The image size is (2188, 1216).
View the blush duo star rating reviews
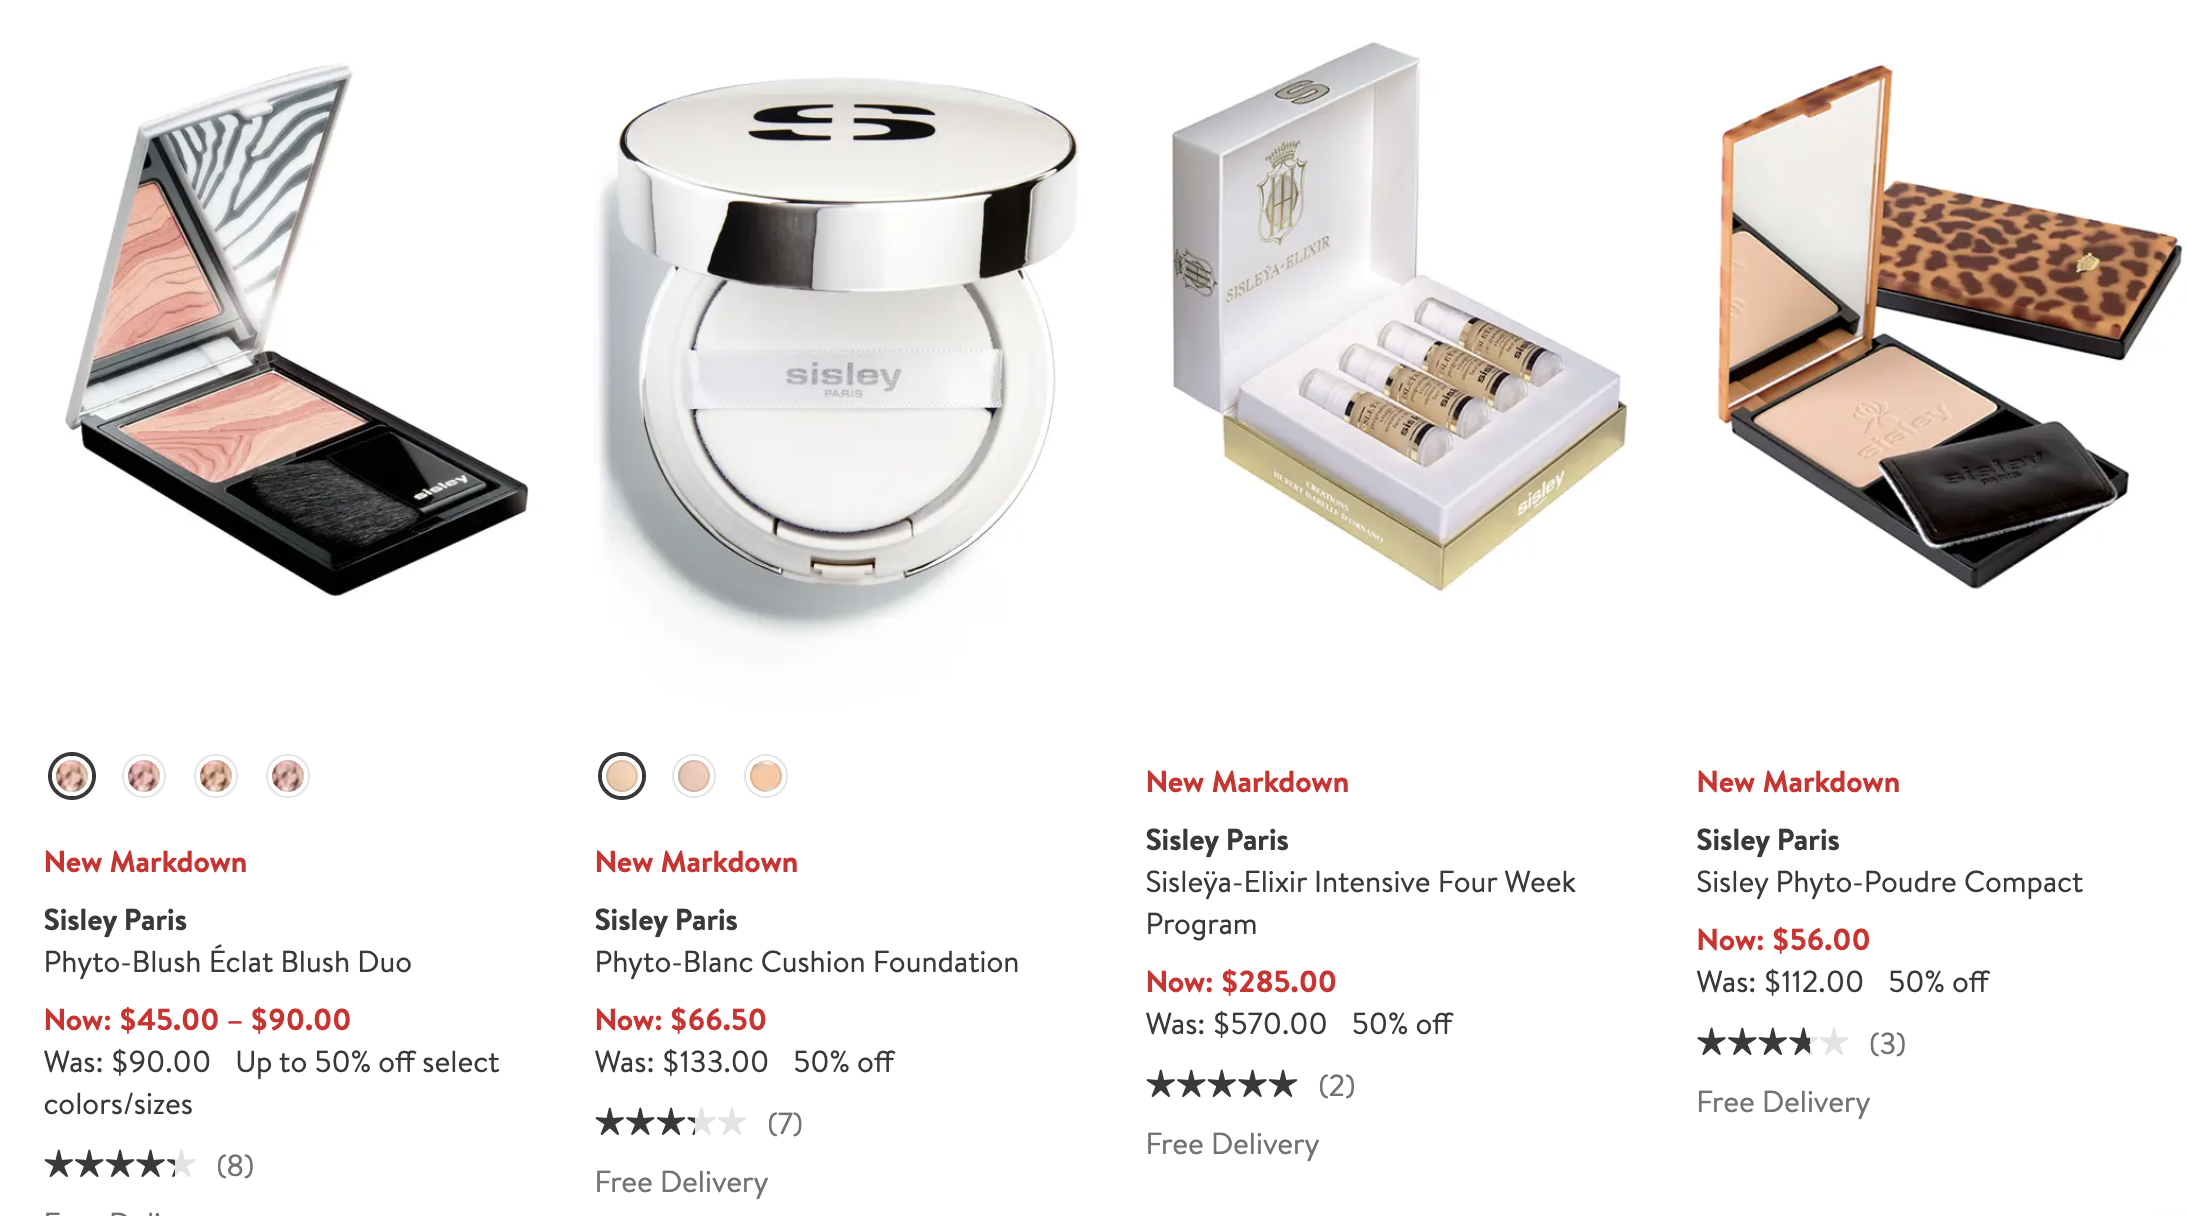[x=149, y=1165]
